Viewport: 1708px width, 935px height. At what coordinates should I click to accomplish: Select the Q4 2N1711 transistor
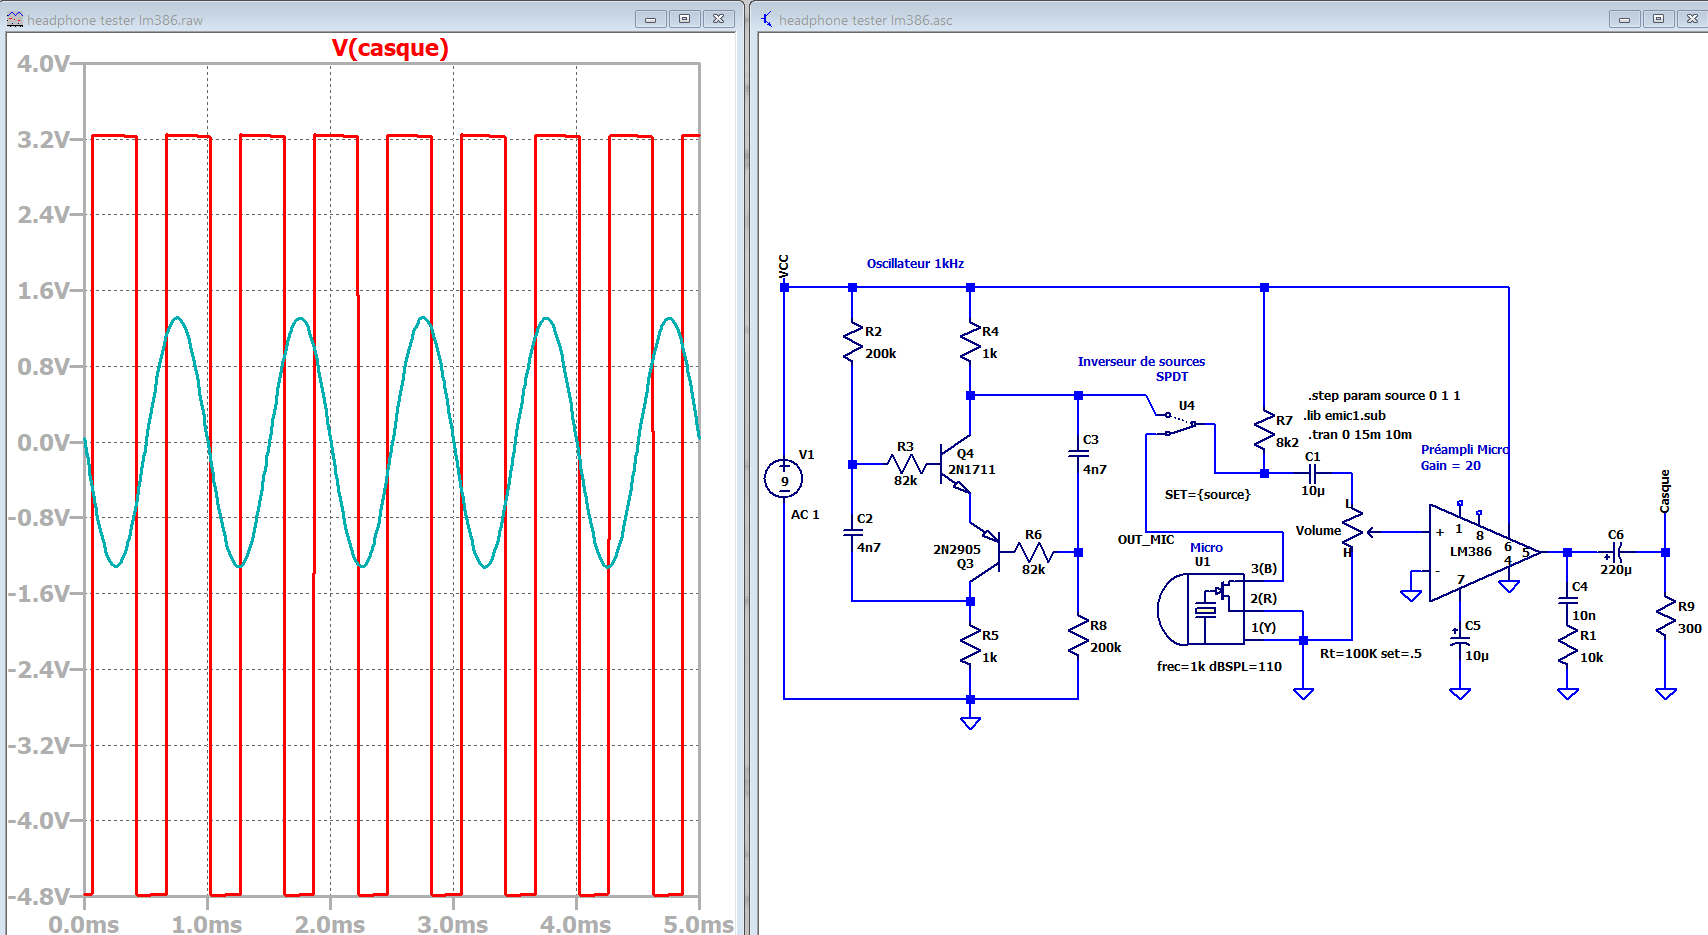click(957, 465)
